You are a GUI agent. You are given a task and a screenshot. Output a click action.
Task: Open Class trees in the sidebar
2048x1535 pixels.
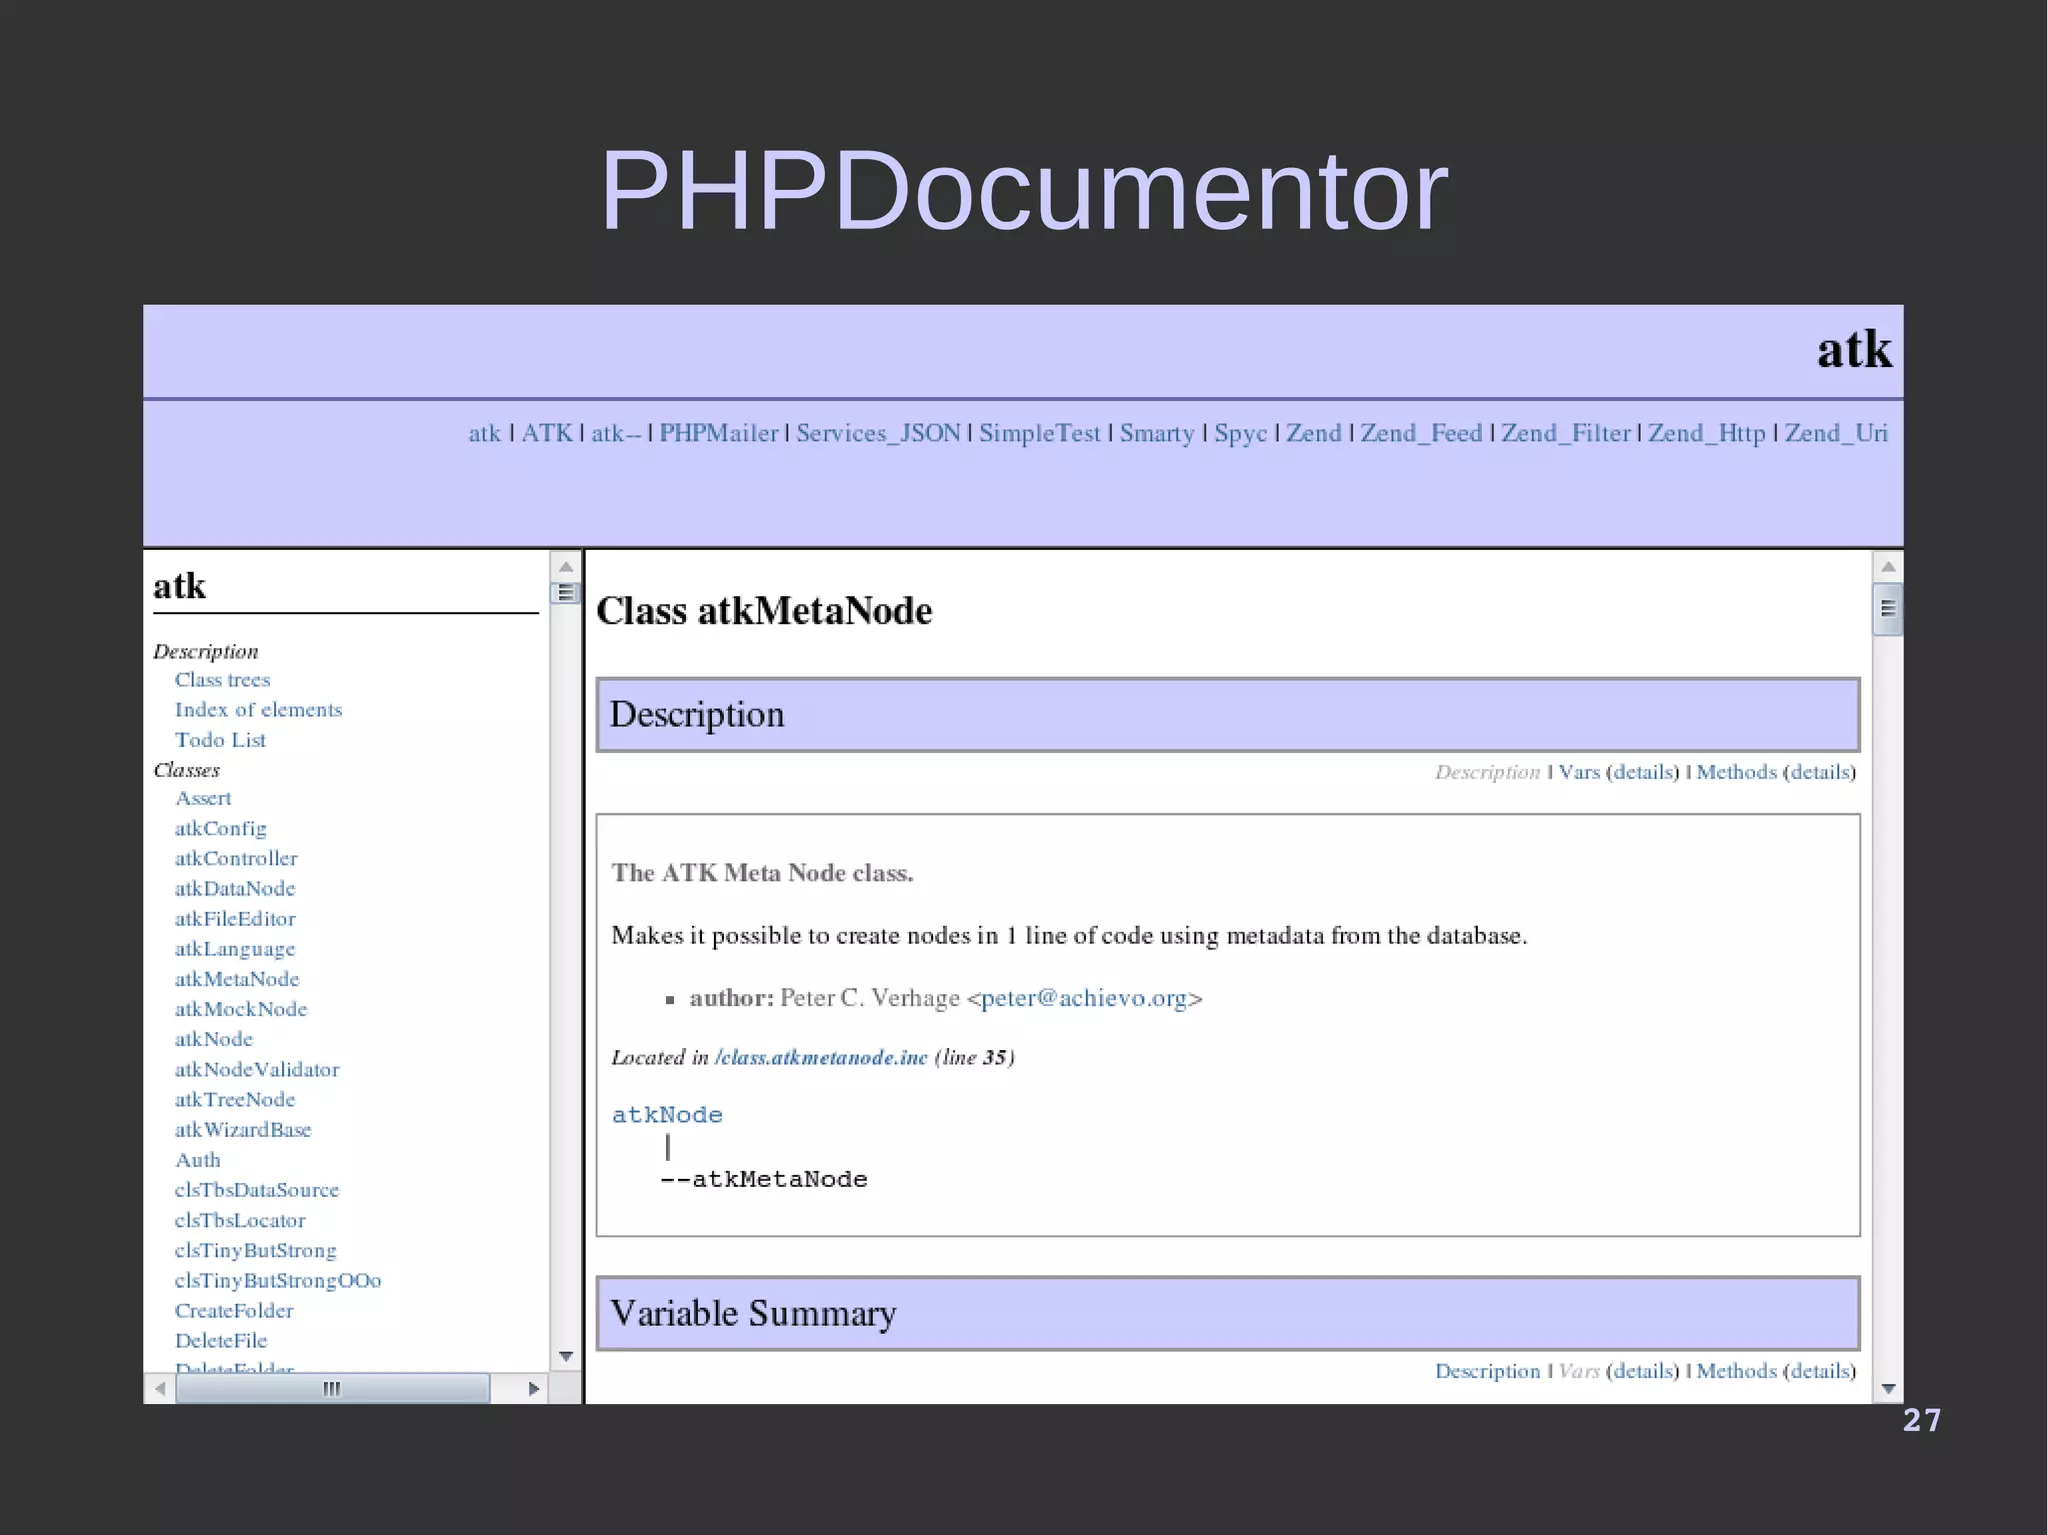tap(222, 680)
